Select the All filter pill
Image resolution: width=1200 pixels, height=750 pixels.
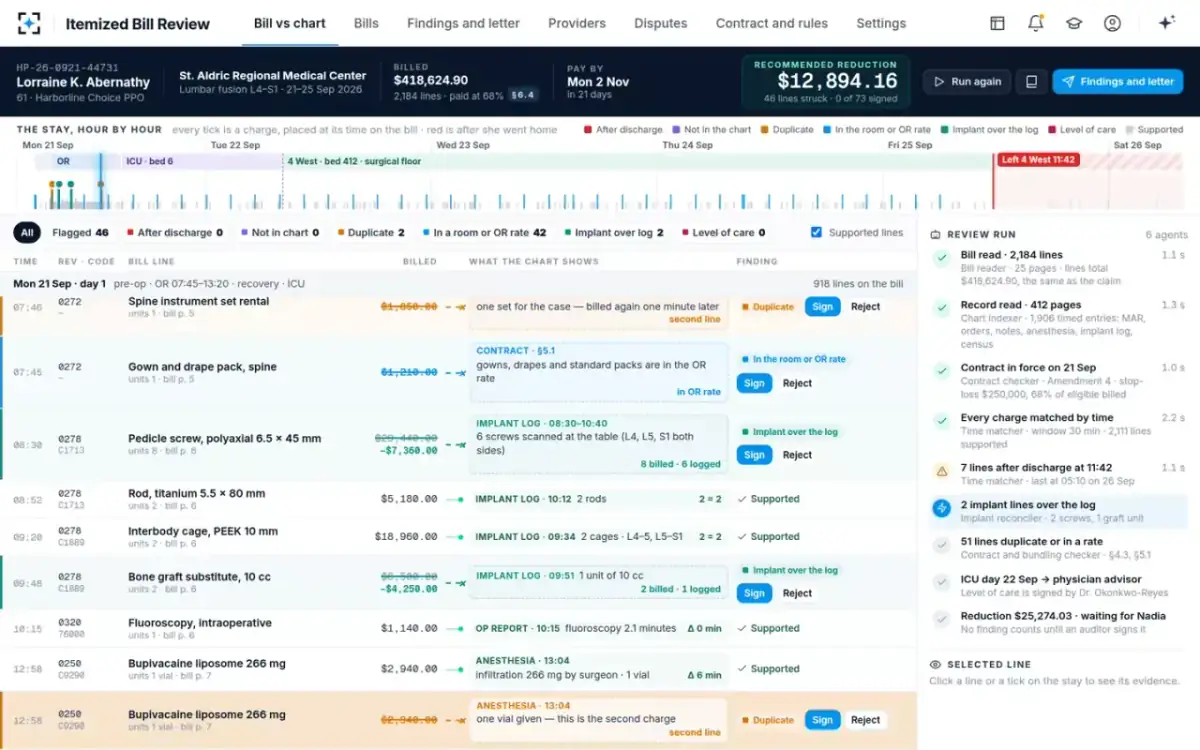point(27,233)
